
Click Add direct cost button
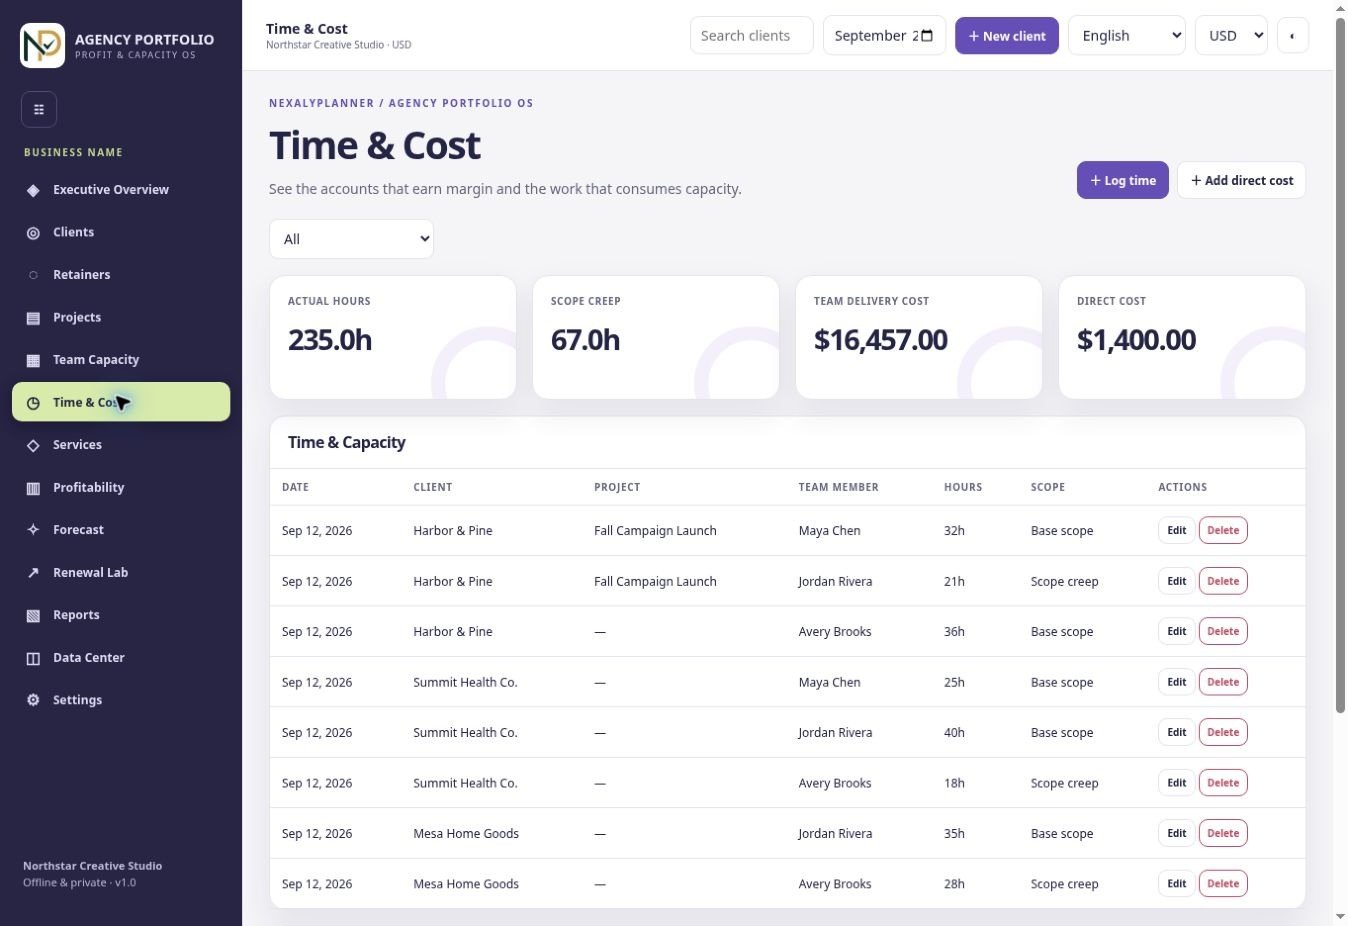[x=1241, y=181]
